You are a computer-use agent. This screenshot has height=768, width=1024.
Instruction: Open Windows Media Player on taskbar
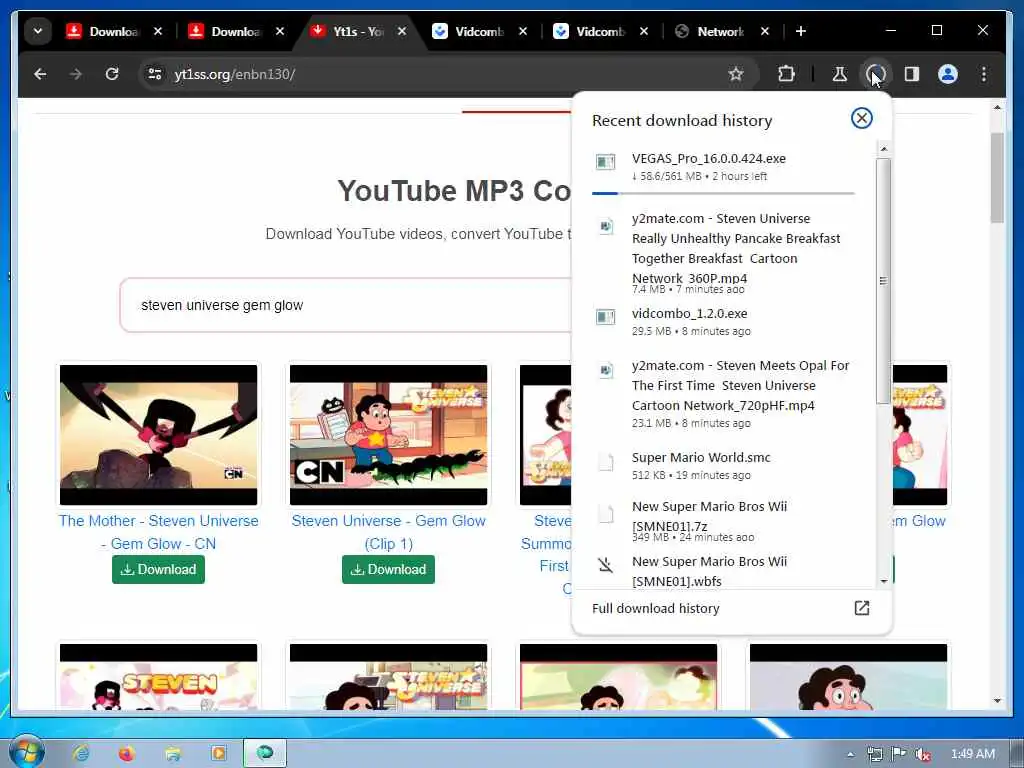tap(219, 754)
